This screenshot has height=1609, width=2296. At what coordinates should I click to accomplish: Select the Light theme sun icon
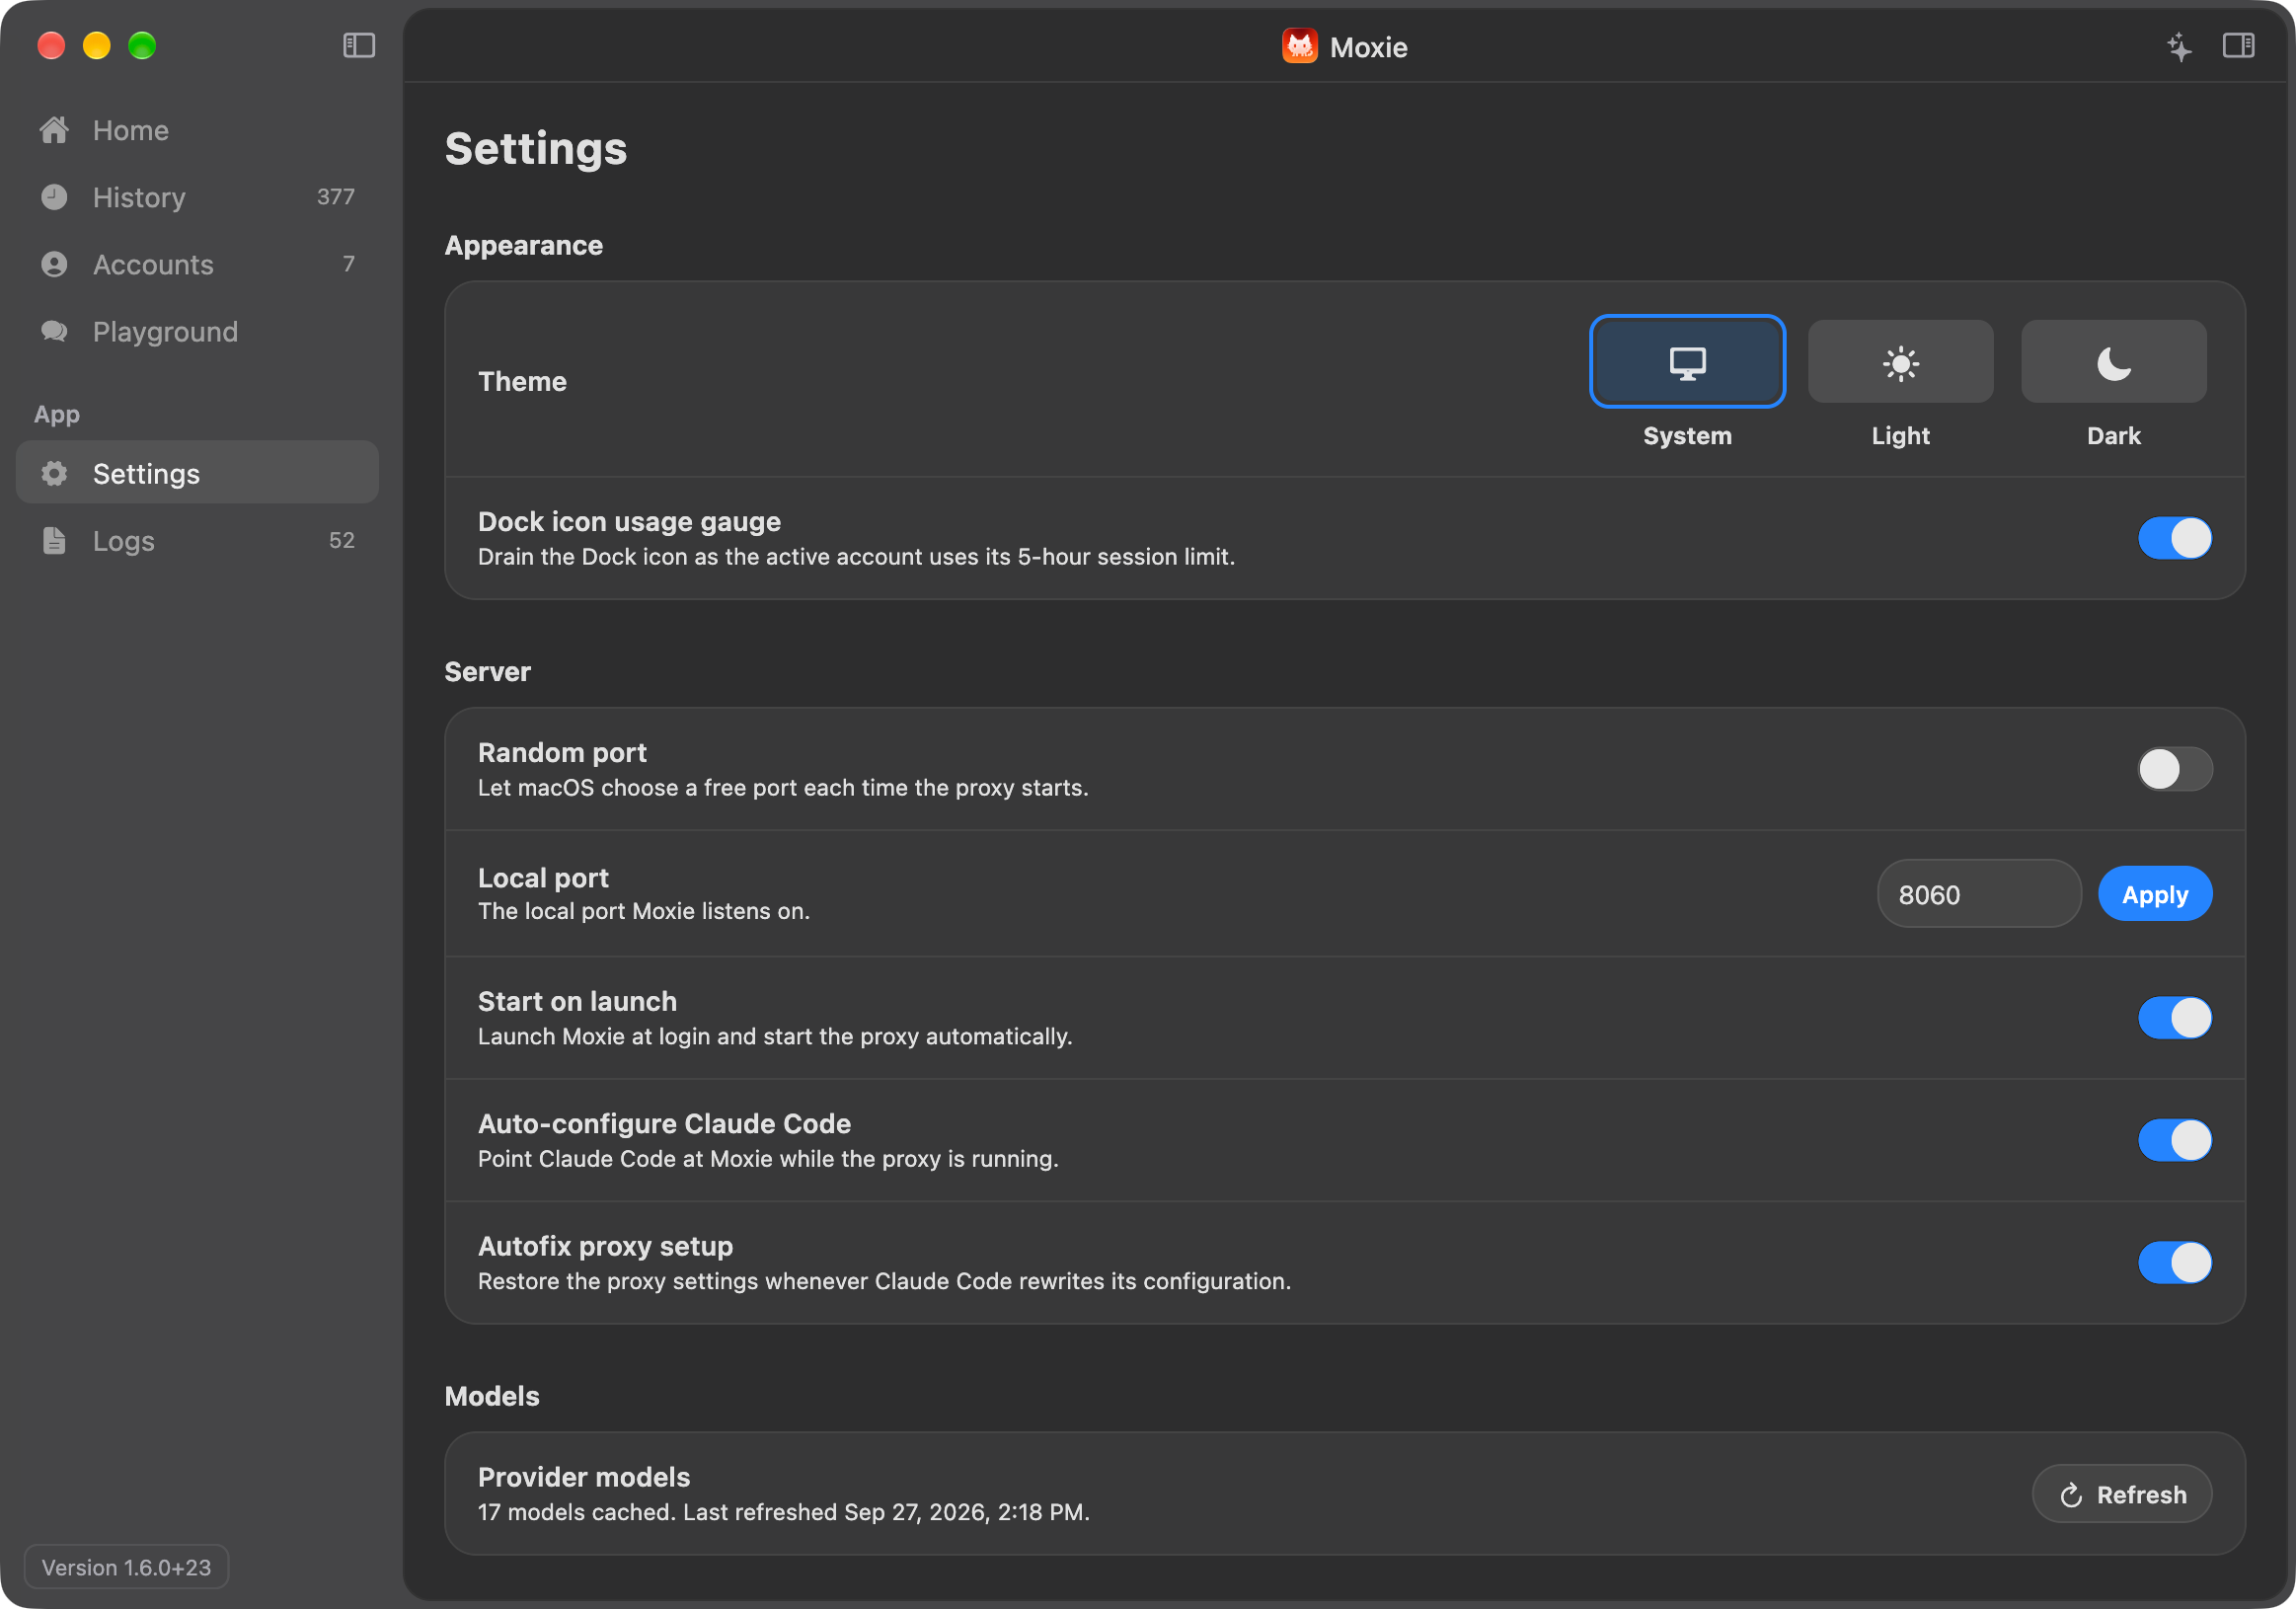click(1900, 362)
